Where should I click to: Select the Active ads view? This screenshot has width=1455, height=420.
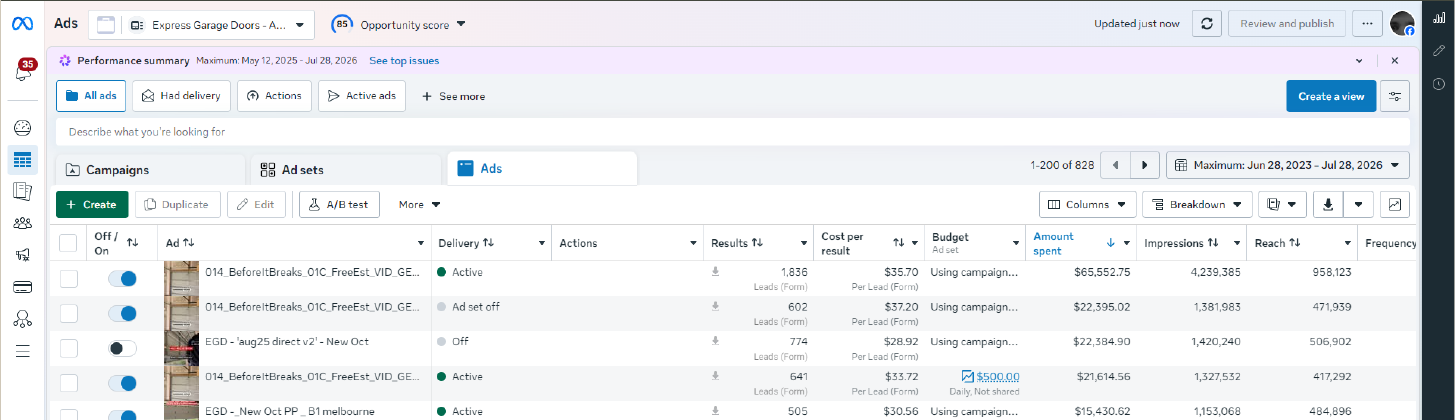[x=362, y=96]
